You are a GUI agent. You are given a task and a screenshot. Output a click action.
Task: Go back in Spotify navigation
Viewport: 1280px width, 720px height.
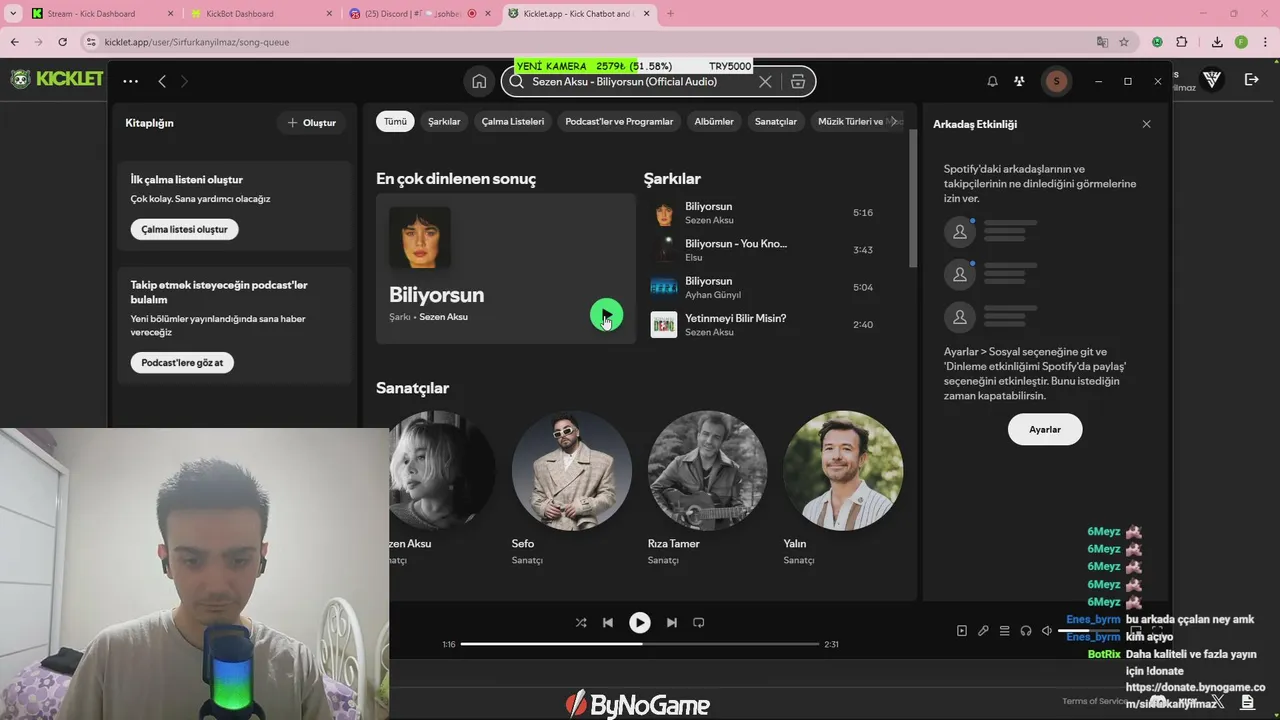click(x=162, y=81)
